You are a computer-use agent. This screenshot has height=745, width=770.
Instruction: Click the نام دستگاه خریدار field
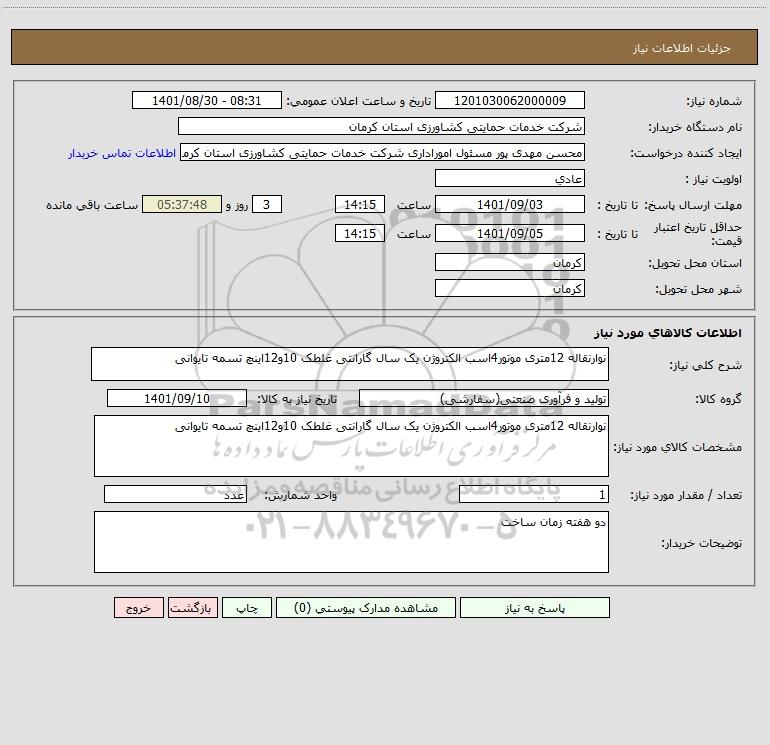pos(381,126)
